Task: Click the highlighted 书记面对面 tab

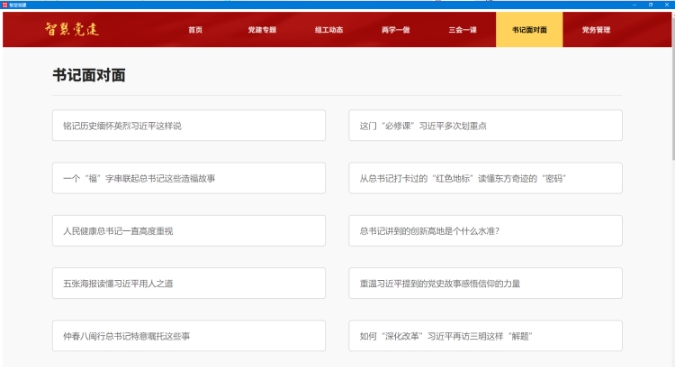Action: 529,30
